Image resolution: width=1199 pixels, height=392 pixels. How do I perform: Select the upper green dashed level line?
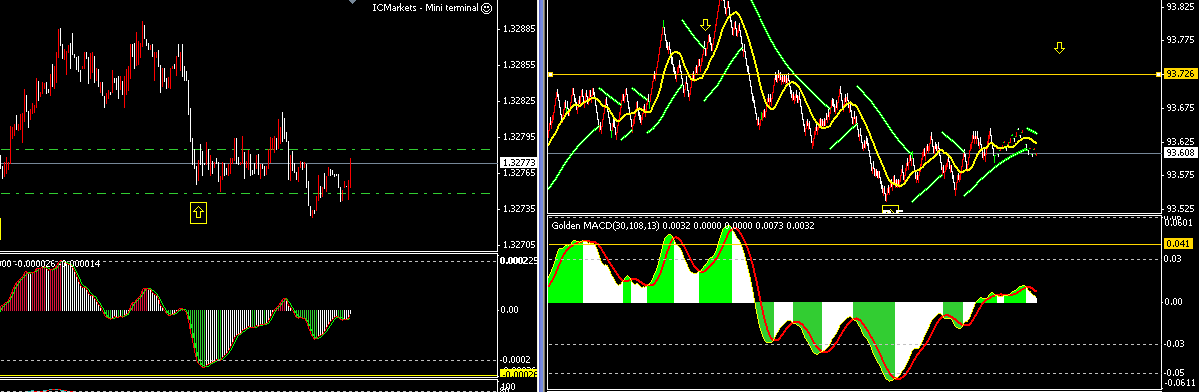pyautogui.click(x=249, y=149)
